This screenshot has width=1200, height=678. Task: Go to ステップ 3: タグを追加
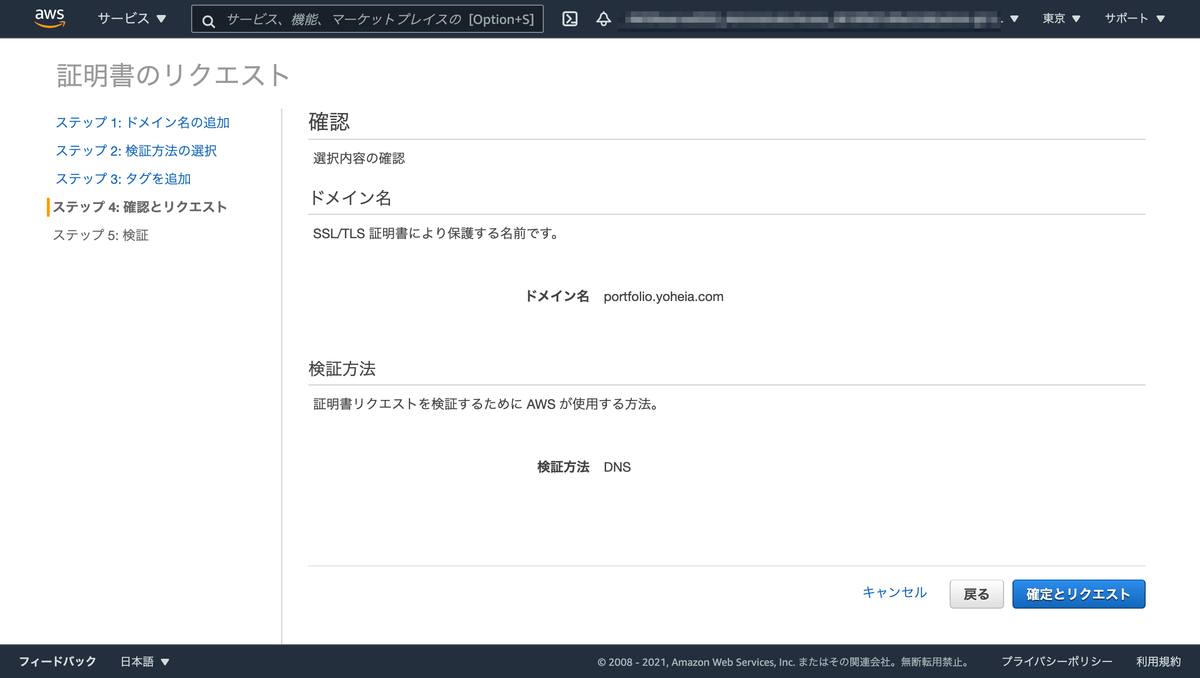coord(123,178)
